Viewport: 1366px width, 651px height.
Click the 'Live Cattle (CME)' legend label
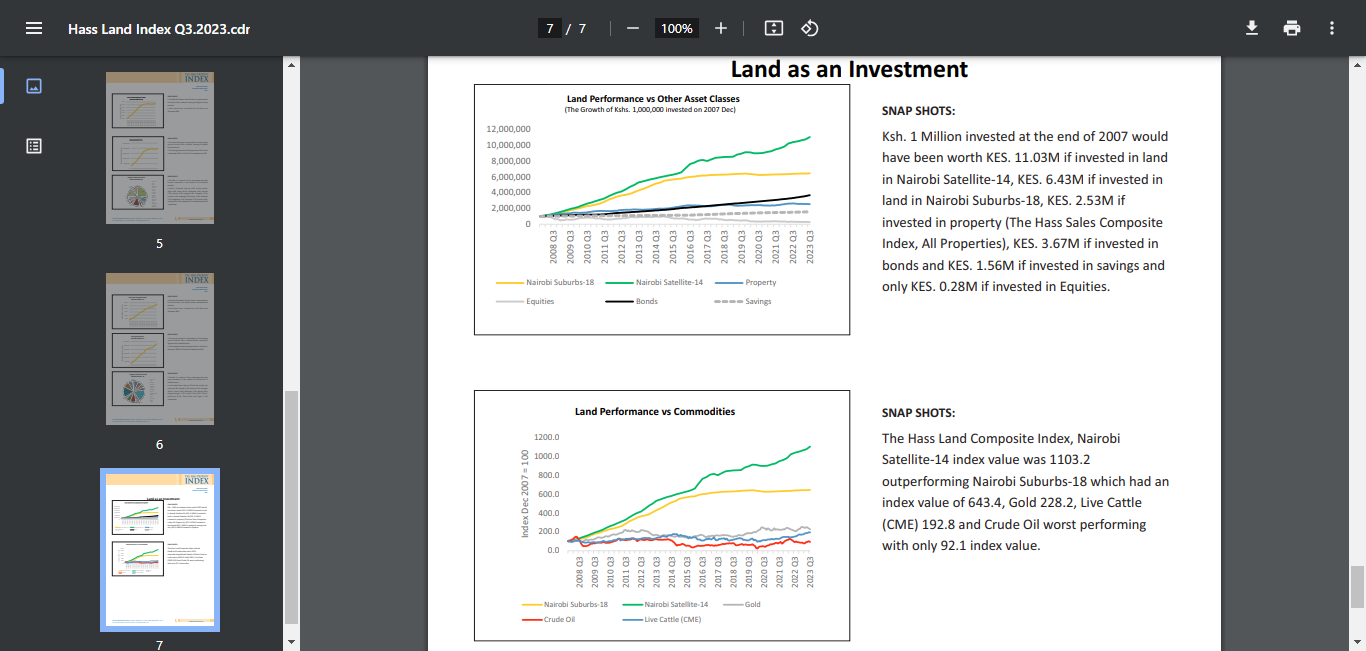tap(672, 619)
